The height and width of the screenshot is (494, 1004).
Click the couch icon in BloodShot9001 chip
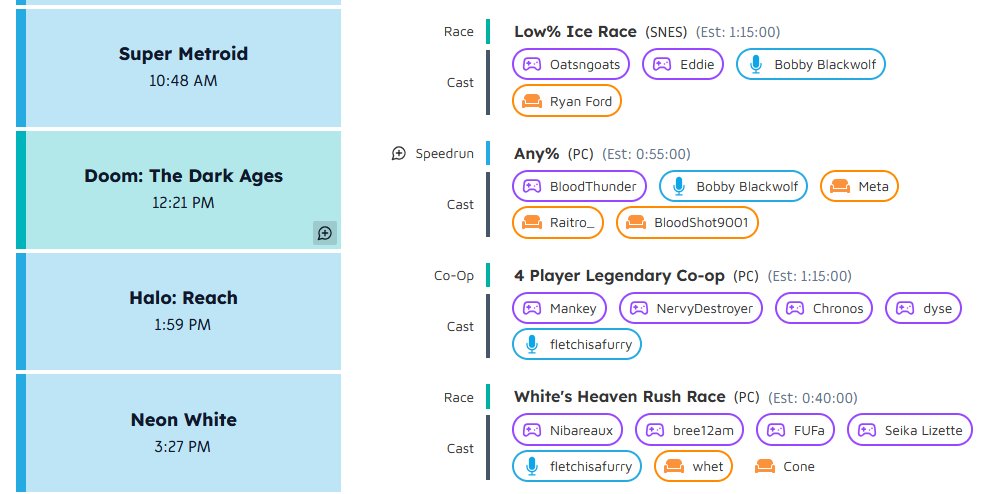click(636, 223)
